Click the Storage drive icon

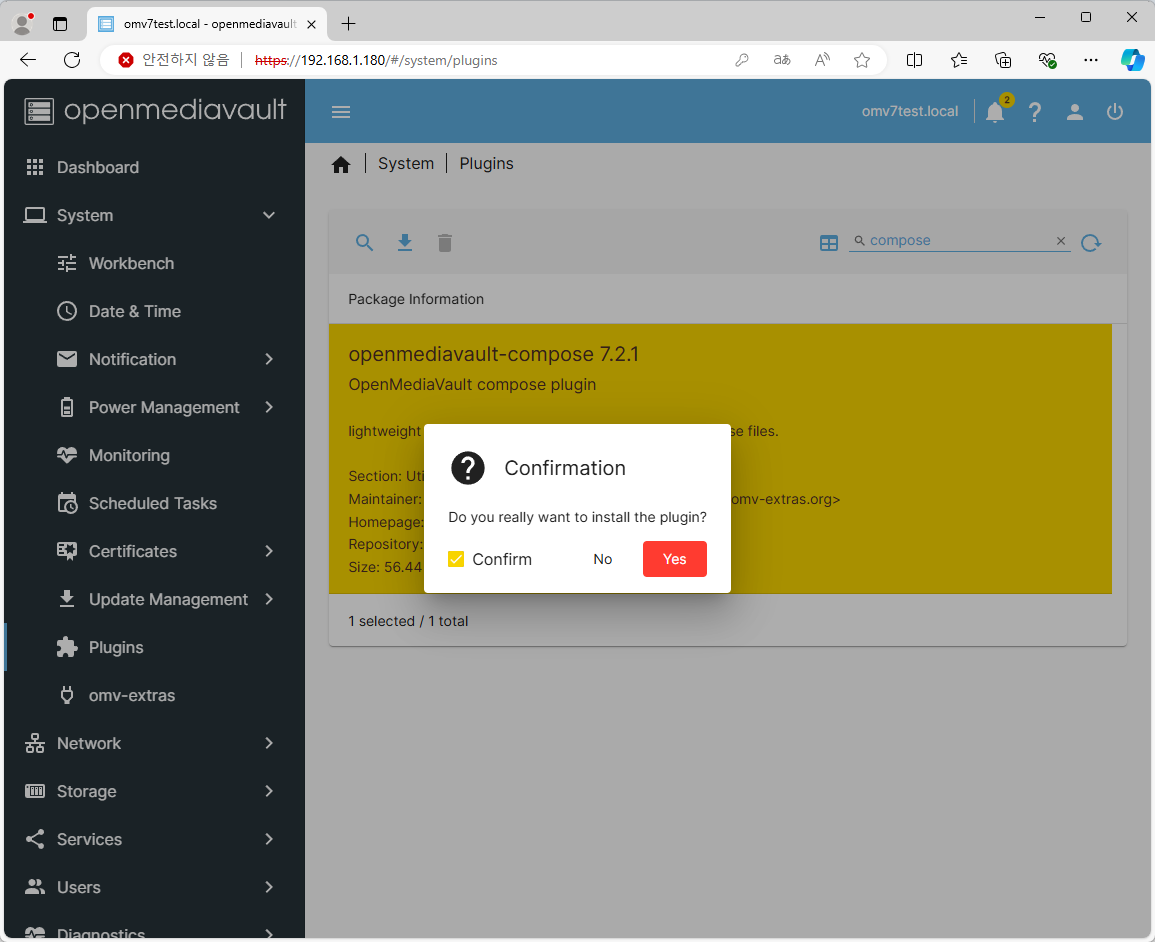click(x=35, y=791)
